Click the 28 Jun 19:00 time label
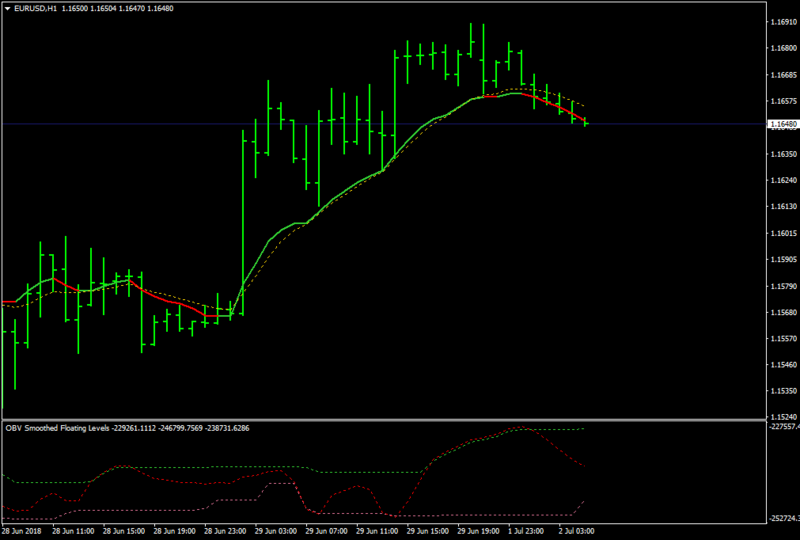 point(174,531)
